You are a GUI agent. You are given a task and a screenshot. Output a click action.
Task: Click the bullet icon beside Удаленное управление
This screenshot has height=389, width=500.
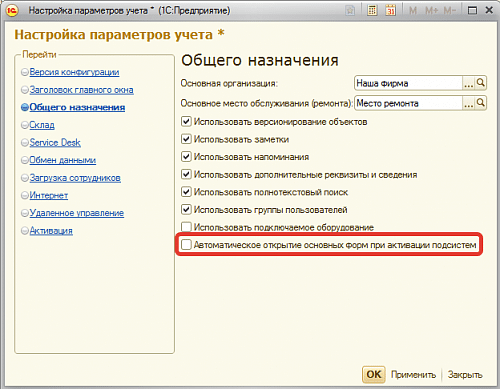(x=25, y=213)
